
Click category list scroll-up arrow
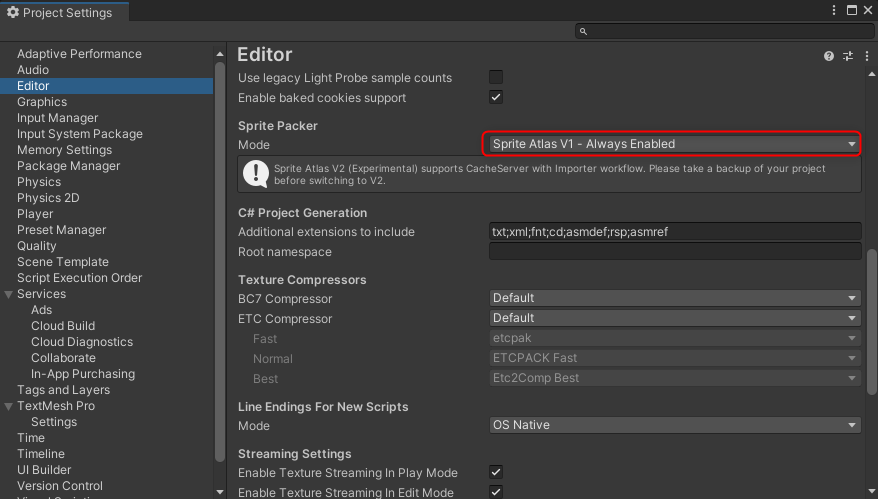point(220,54)
